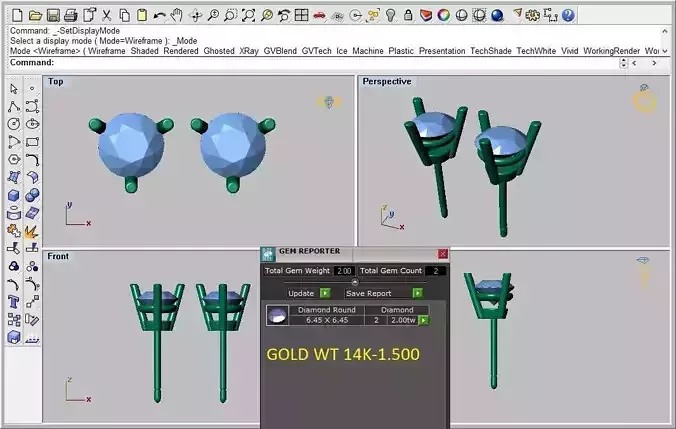Create a new document with New icon
The height and width of the screenshot is (429, 676).
17,16
